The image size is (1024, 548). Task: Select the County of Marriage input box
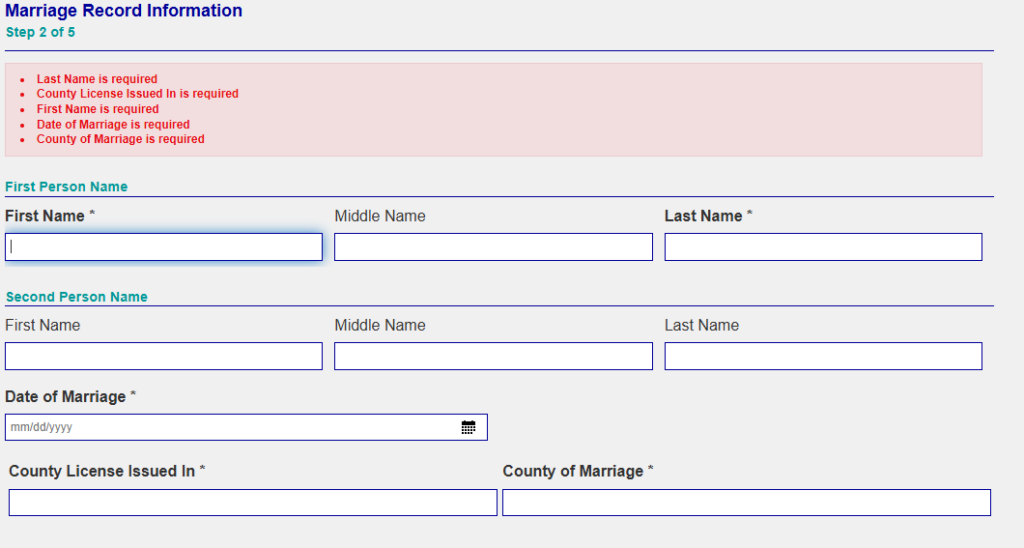(x=746, y=503)
